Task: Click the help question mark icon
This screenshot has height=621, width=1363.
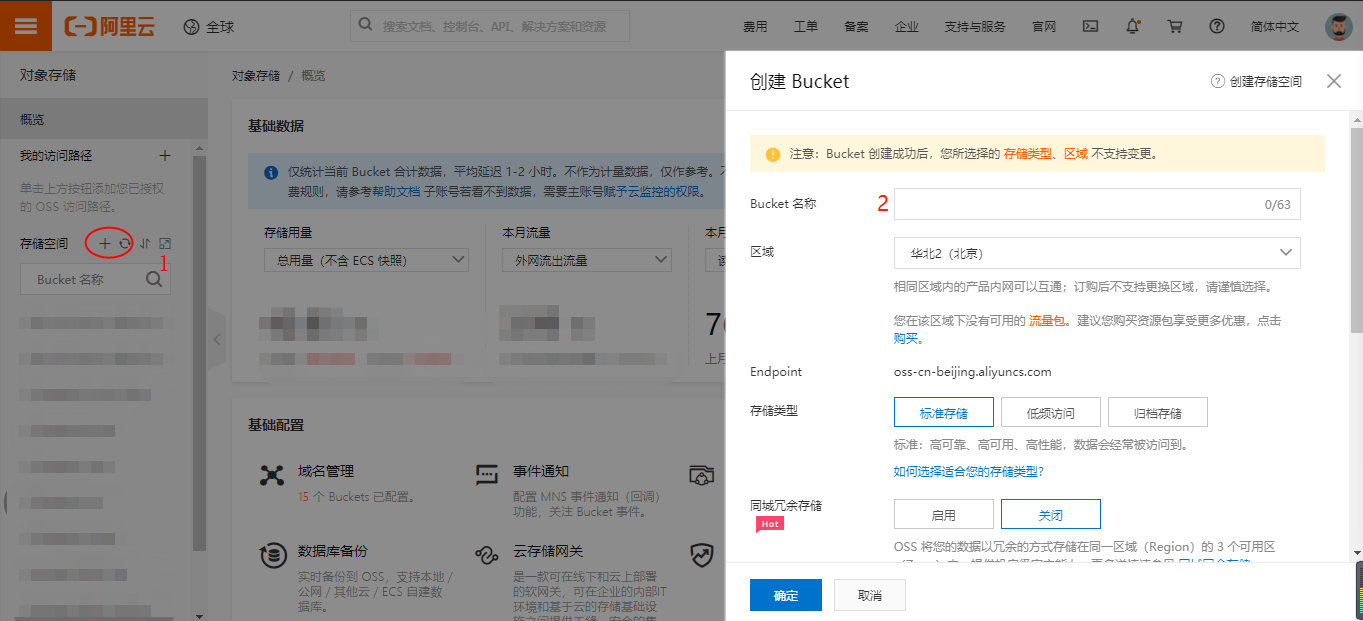Action: 1216,27
